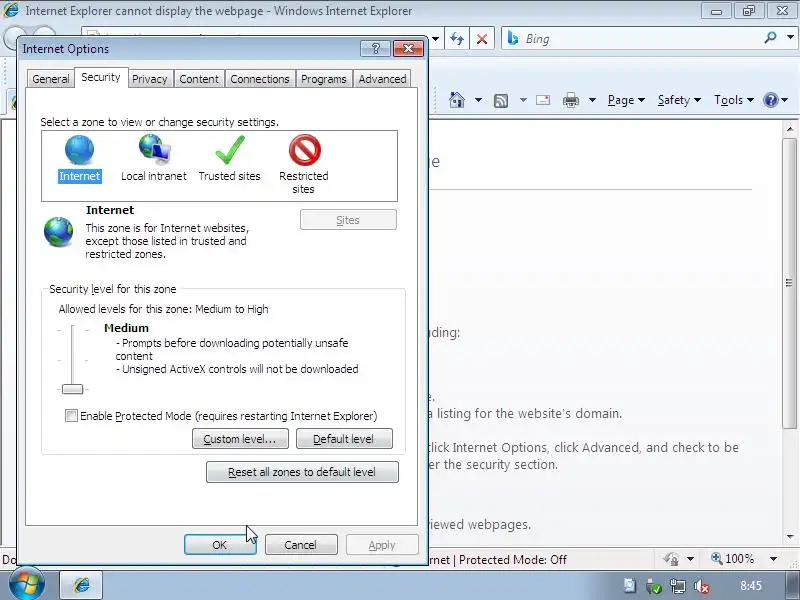Click the Protected Mode: Off status text
The width and height of the screenshot is (800, 600).
pyautogui.click(x=513, y=560)
